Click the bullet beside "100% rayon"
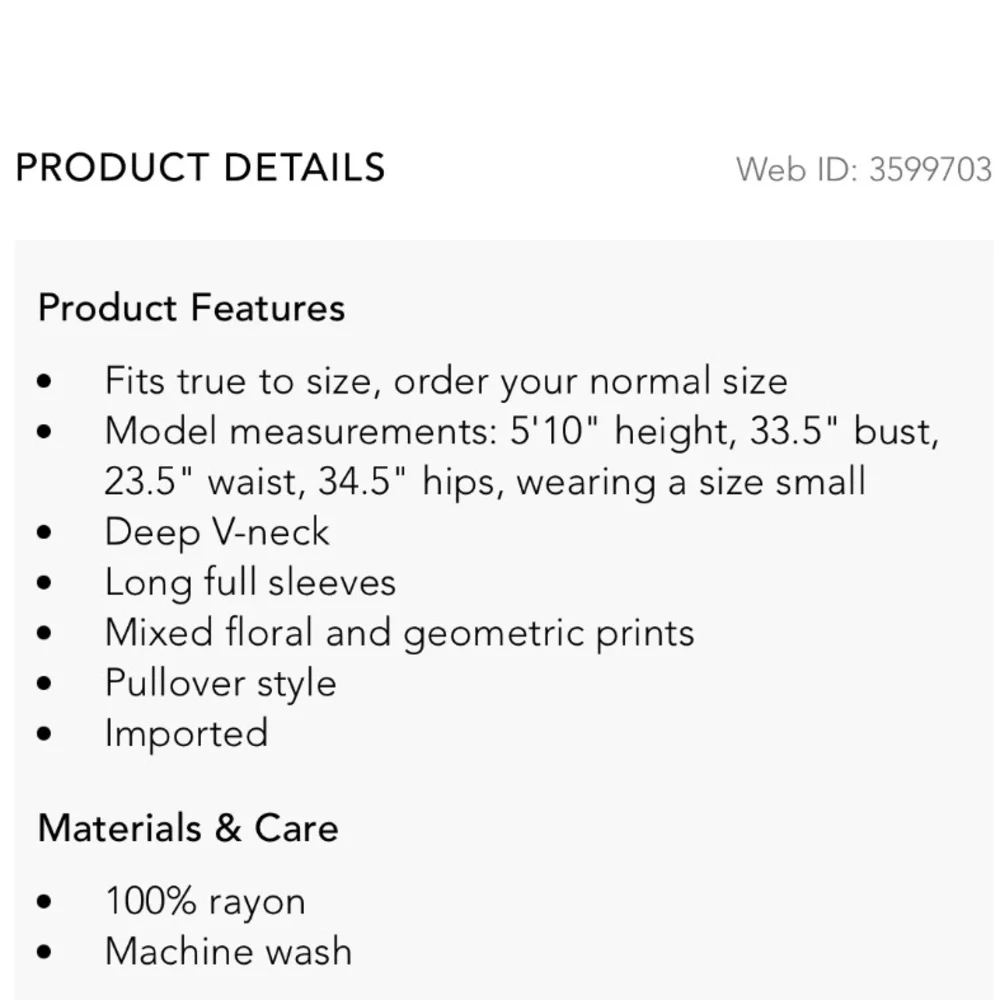This screenshot has width=1000, height=1000. click(44, 903)
